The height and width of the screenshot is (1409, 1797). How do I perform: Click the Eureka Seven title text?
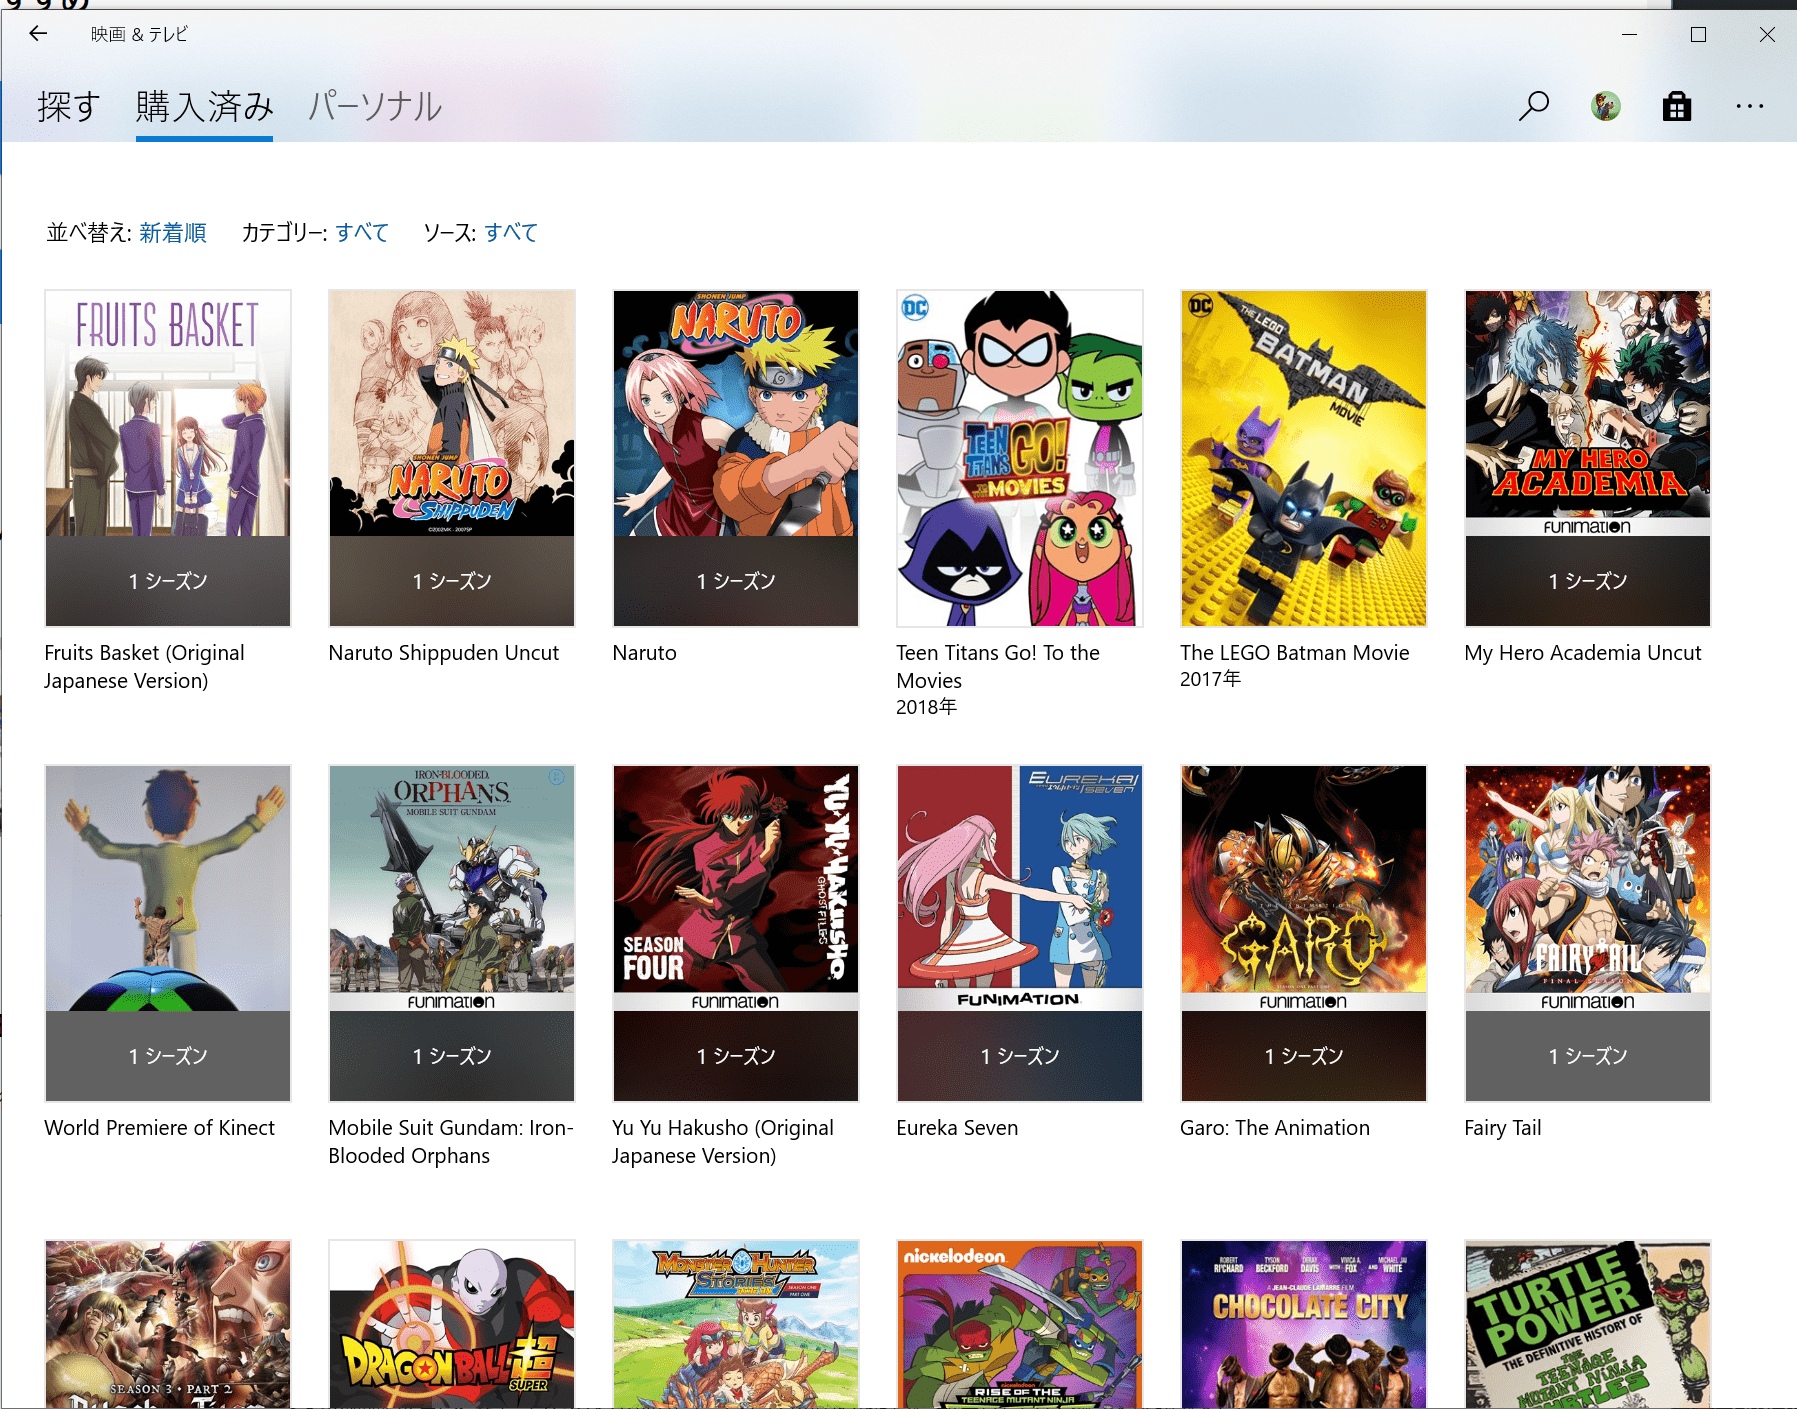pos(957,1128)
